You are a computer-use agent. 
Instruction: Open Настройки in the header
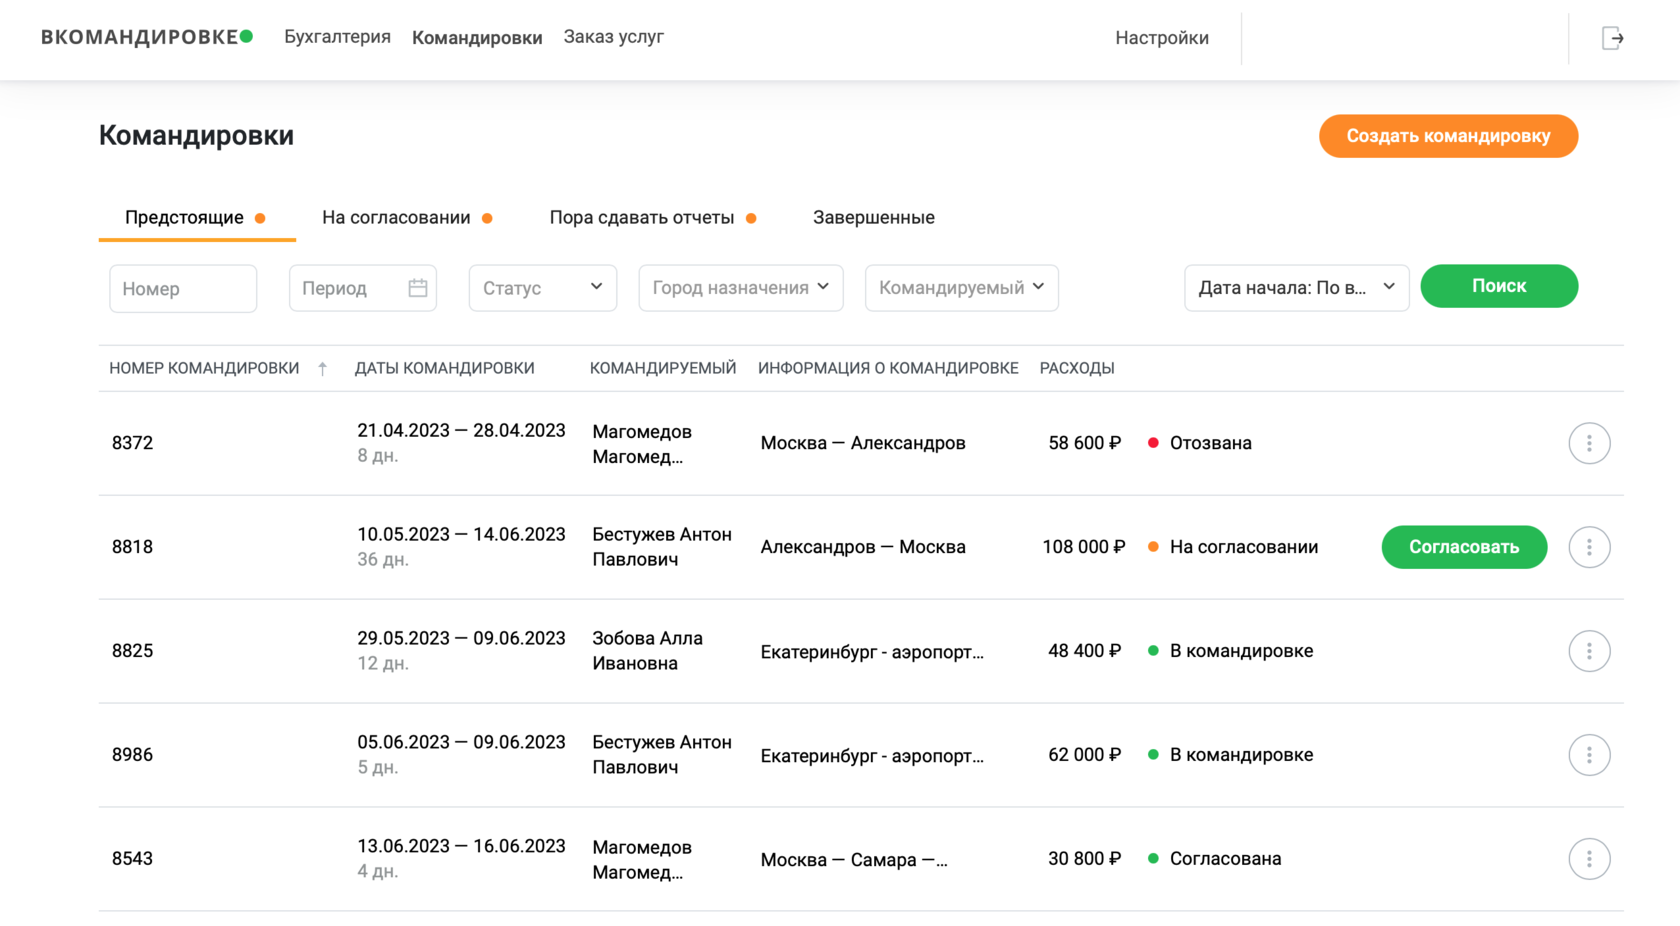pyautogui.click(x=1162, y=38)
